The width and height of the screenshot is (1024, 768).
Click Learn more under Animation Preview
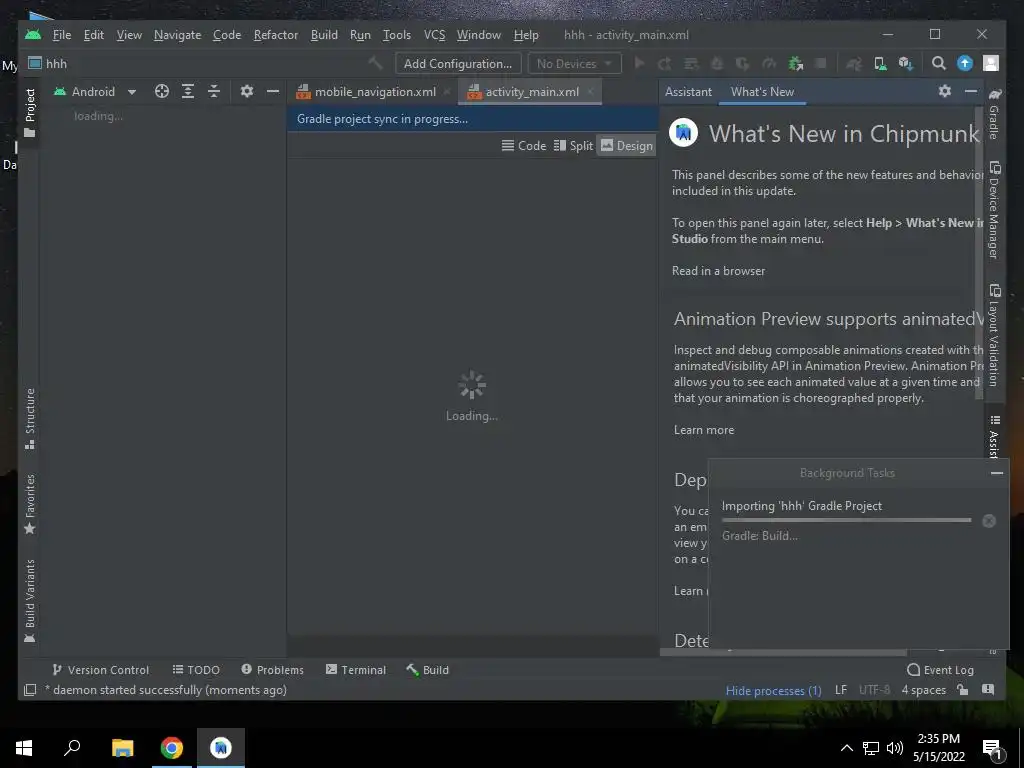pyautogui.click(x=704, y=430)
